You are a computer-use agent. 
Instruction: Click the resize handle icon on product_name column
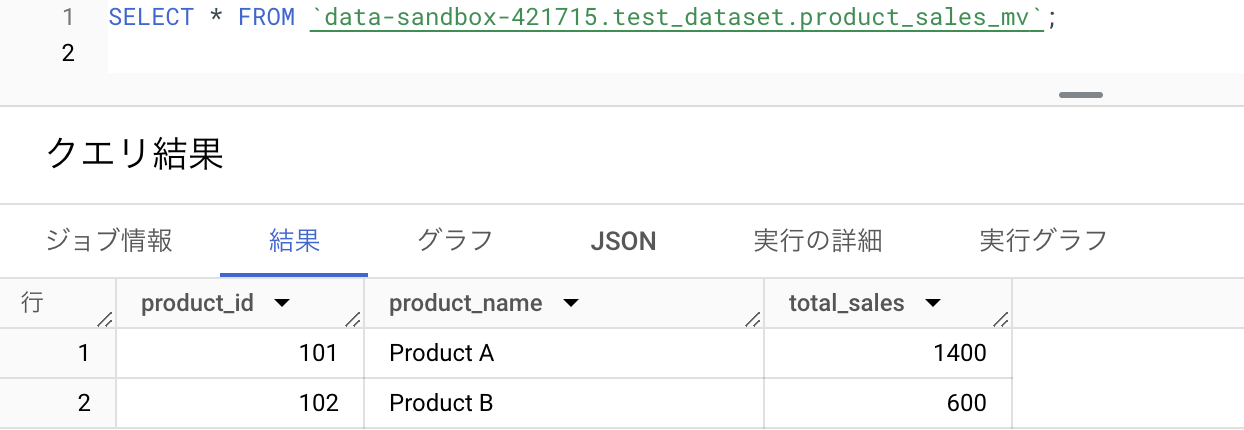click(753, 319)
